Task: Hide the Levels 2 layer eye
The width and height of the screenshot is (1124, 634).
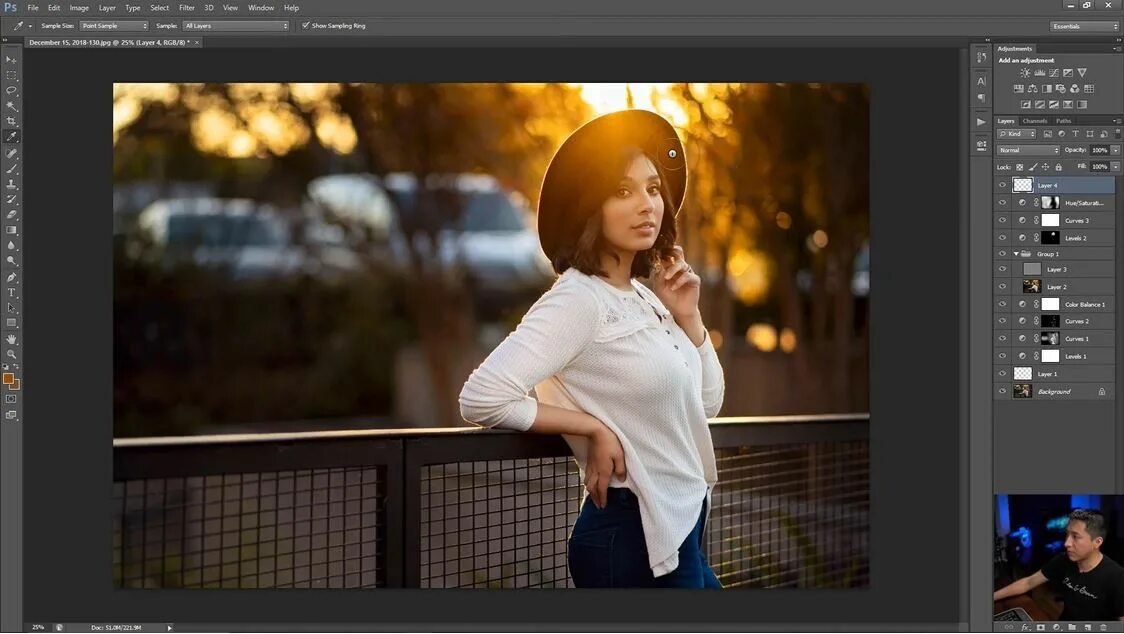Action: pos(1002,237)
